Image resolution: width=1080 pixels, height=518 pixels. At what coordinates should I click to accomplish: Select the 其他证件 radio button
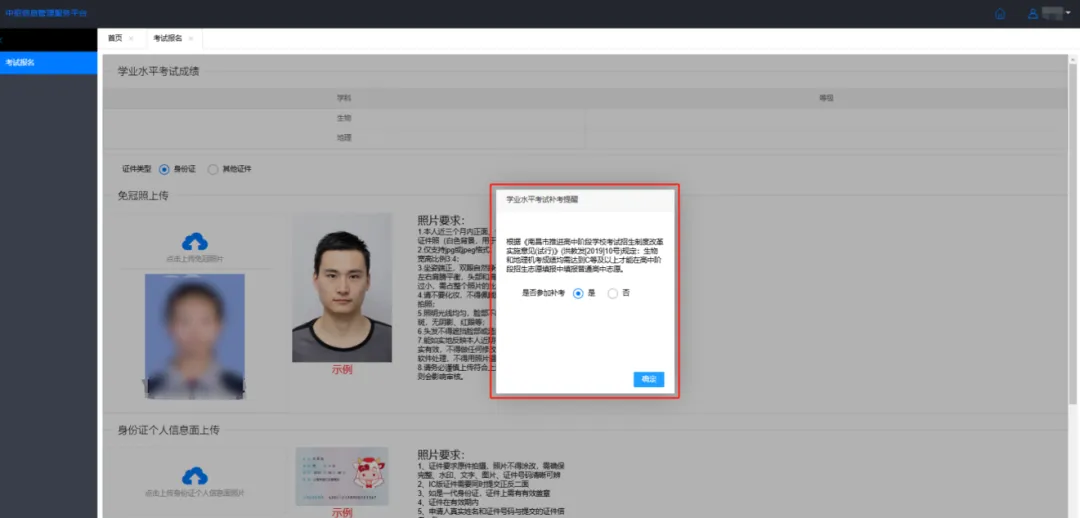tap(213, 169)
